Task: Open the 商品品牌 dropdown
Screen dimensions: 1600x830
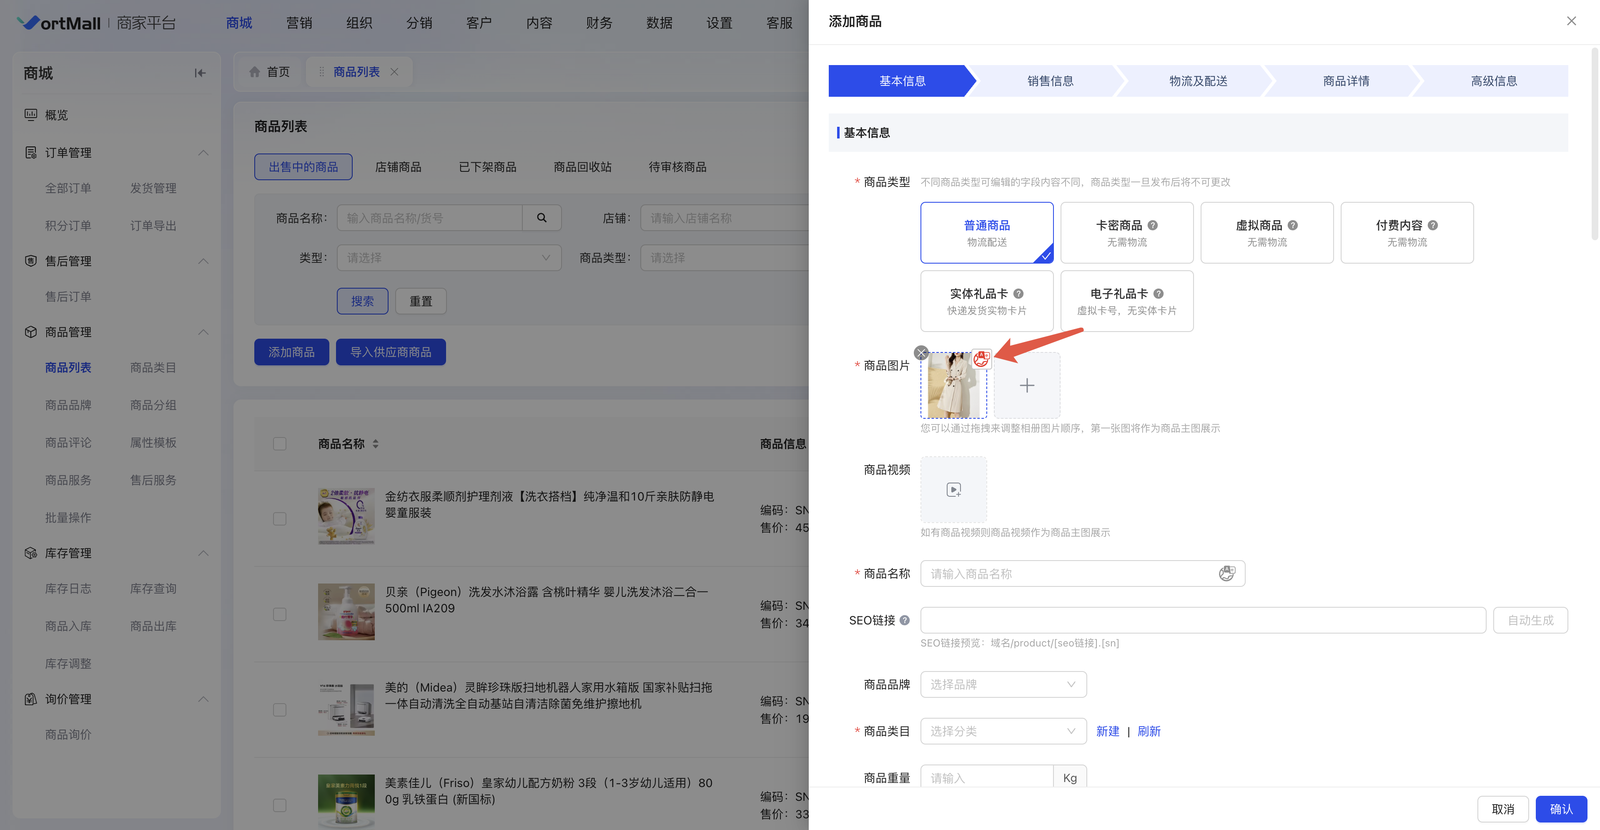Action: click(x=1002, y=685)
